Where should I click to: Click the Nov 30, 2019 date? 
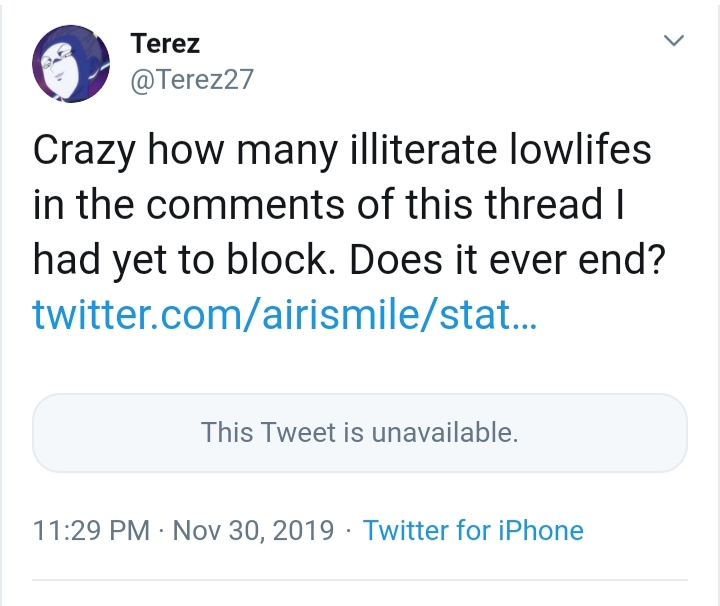click(x=253, y=530)
